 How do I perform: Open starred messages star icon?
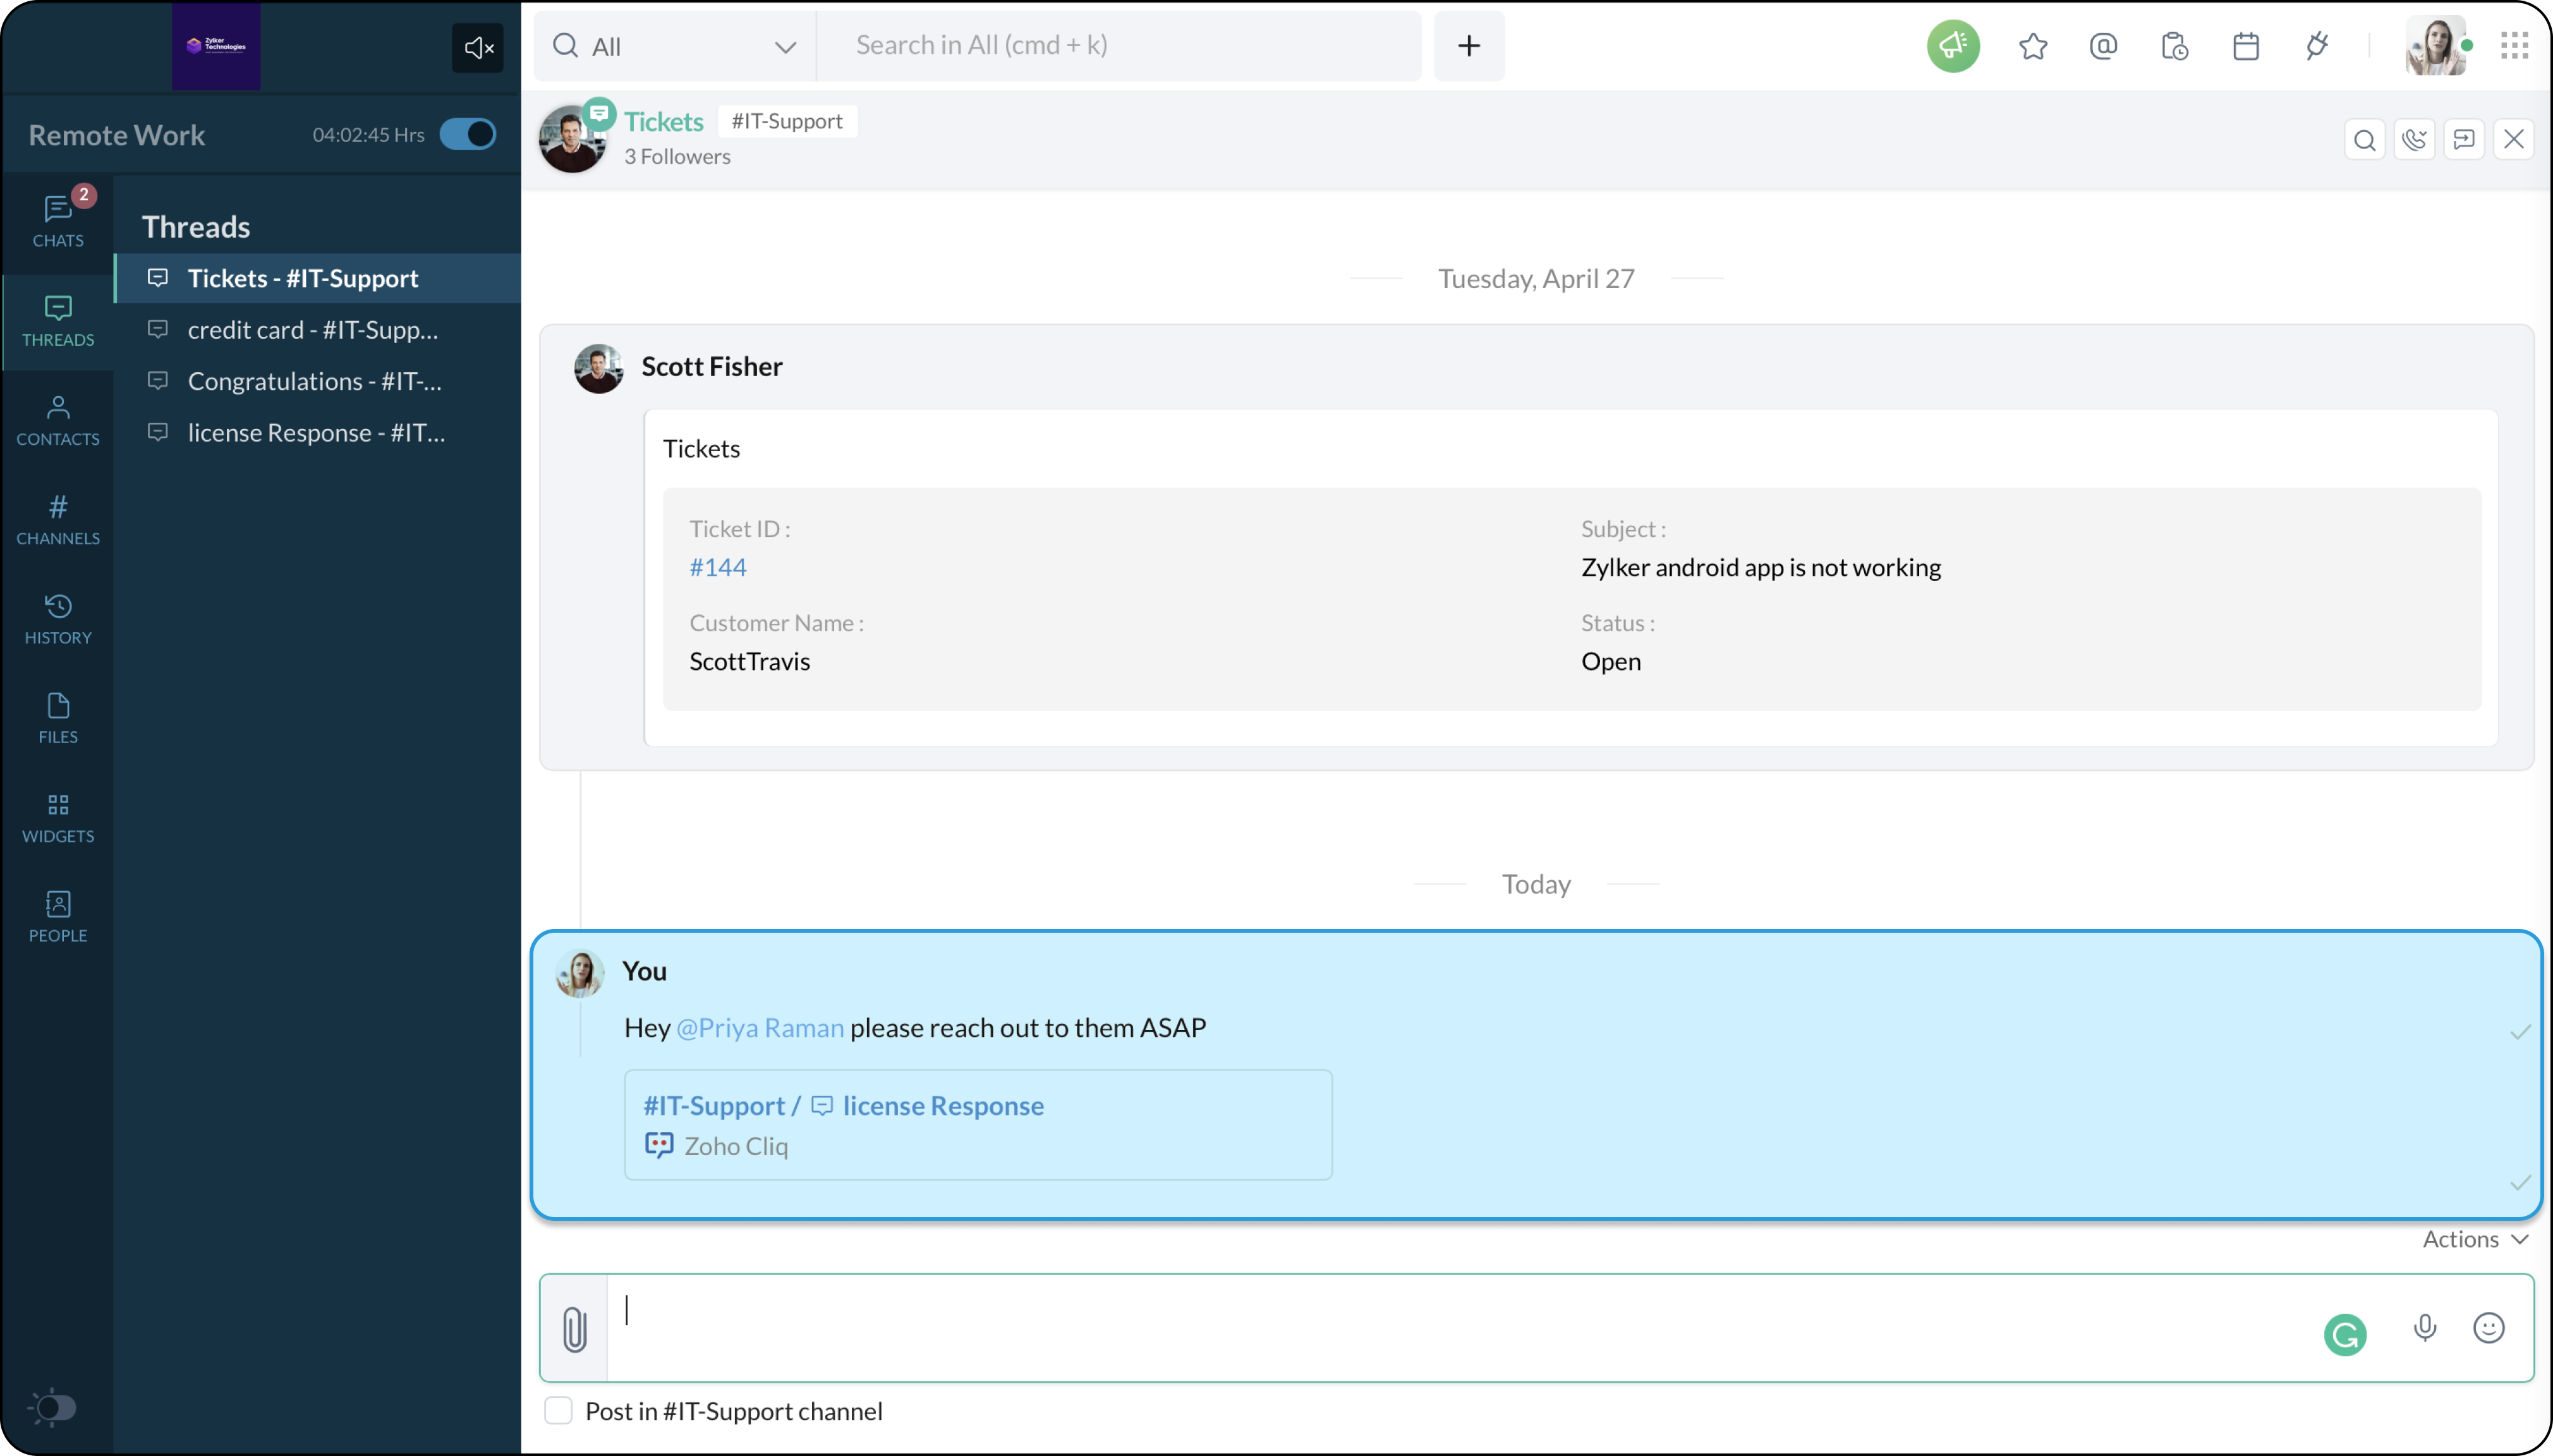pyautogui.click(x=2032, y=46)
